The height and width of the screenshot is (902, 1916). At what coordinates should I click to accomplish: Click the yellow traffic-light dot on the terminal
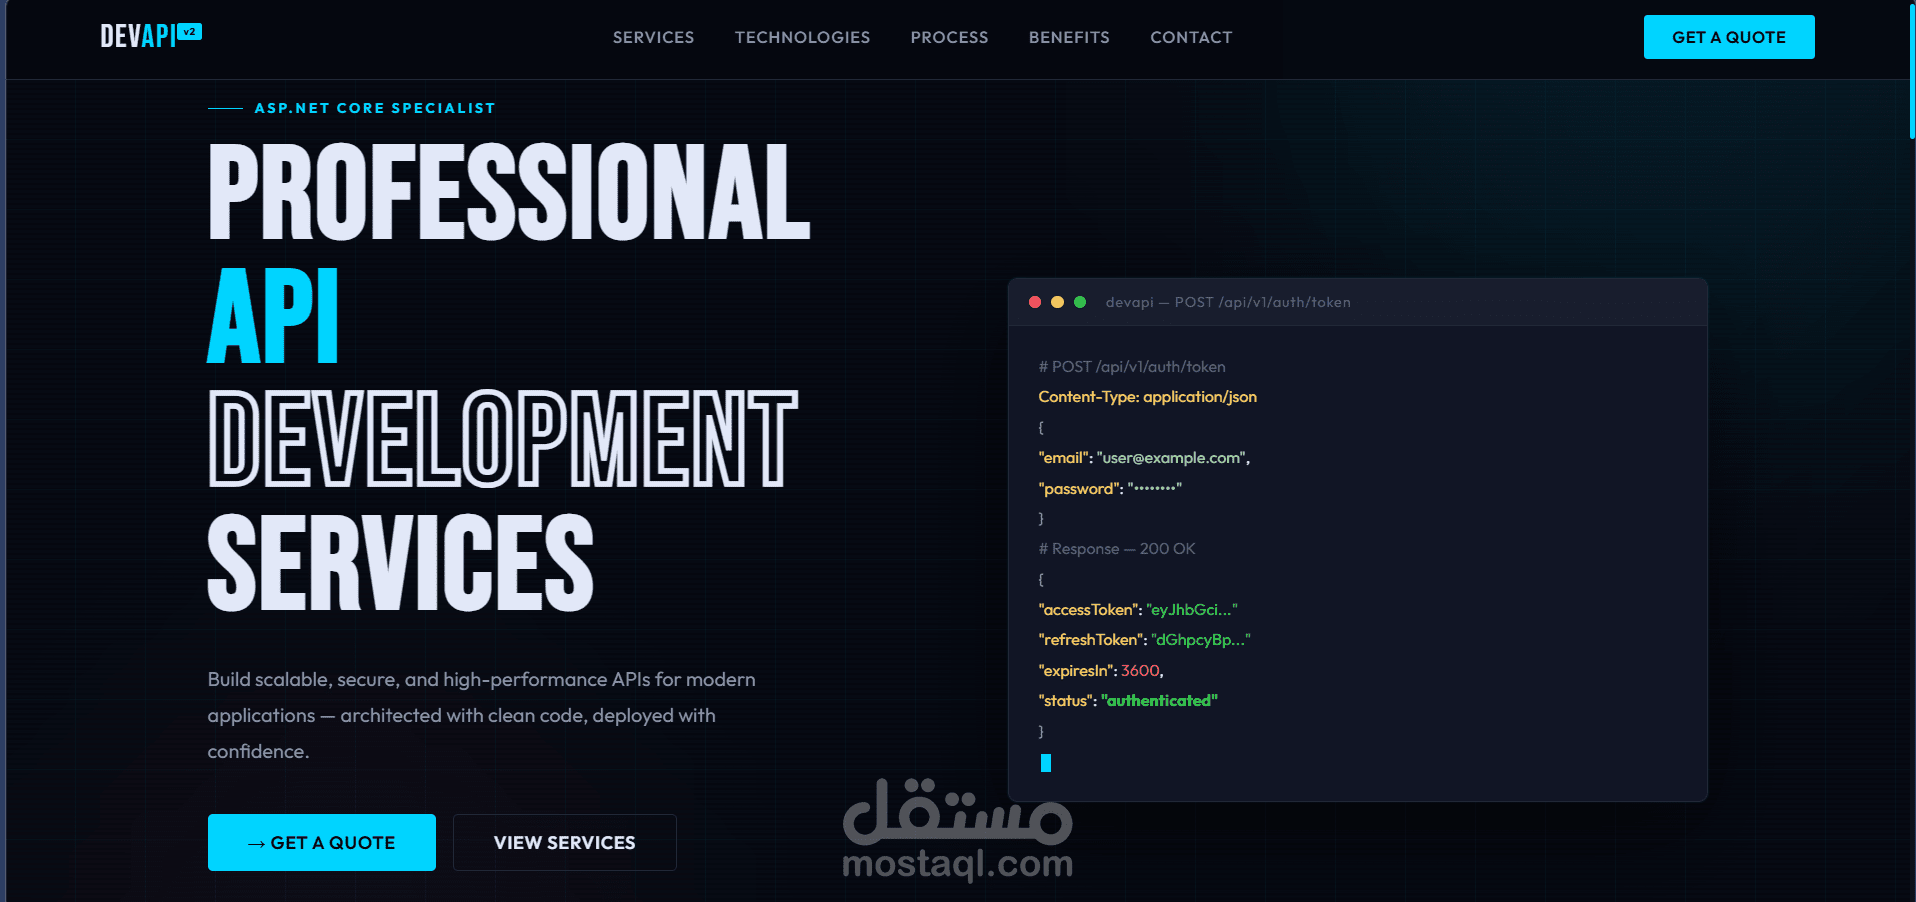click(x=1058, y=302)
